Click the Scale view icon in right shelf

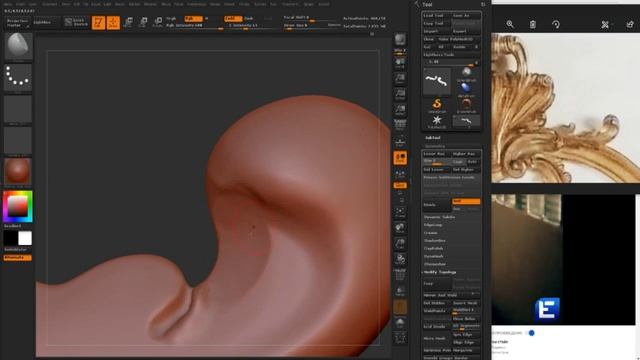pos(400,243)
